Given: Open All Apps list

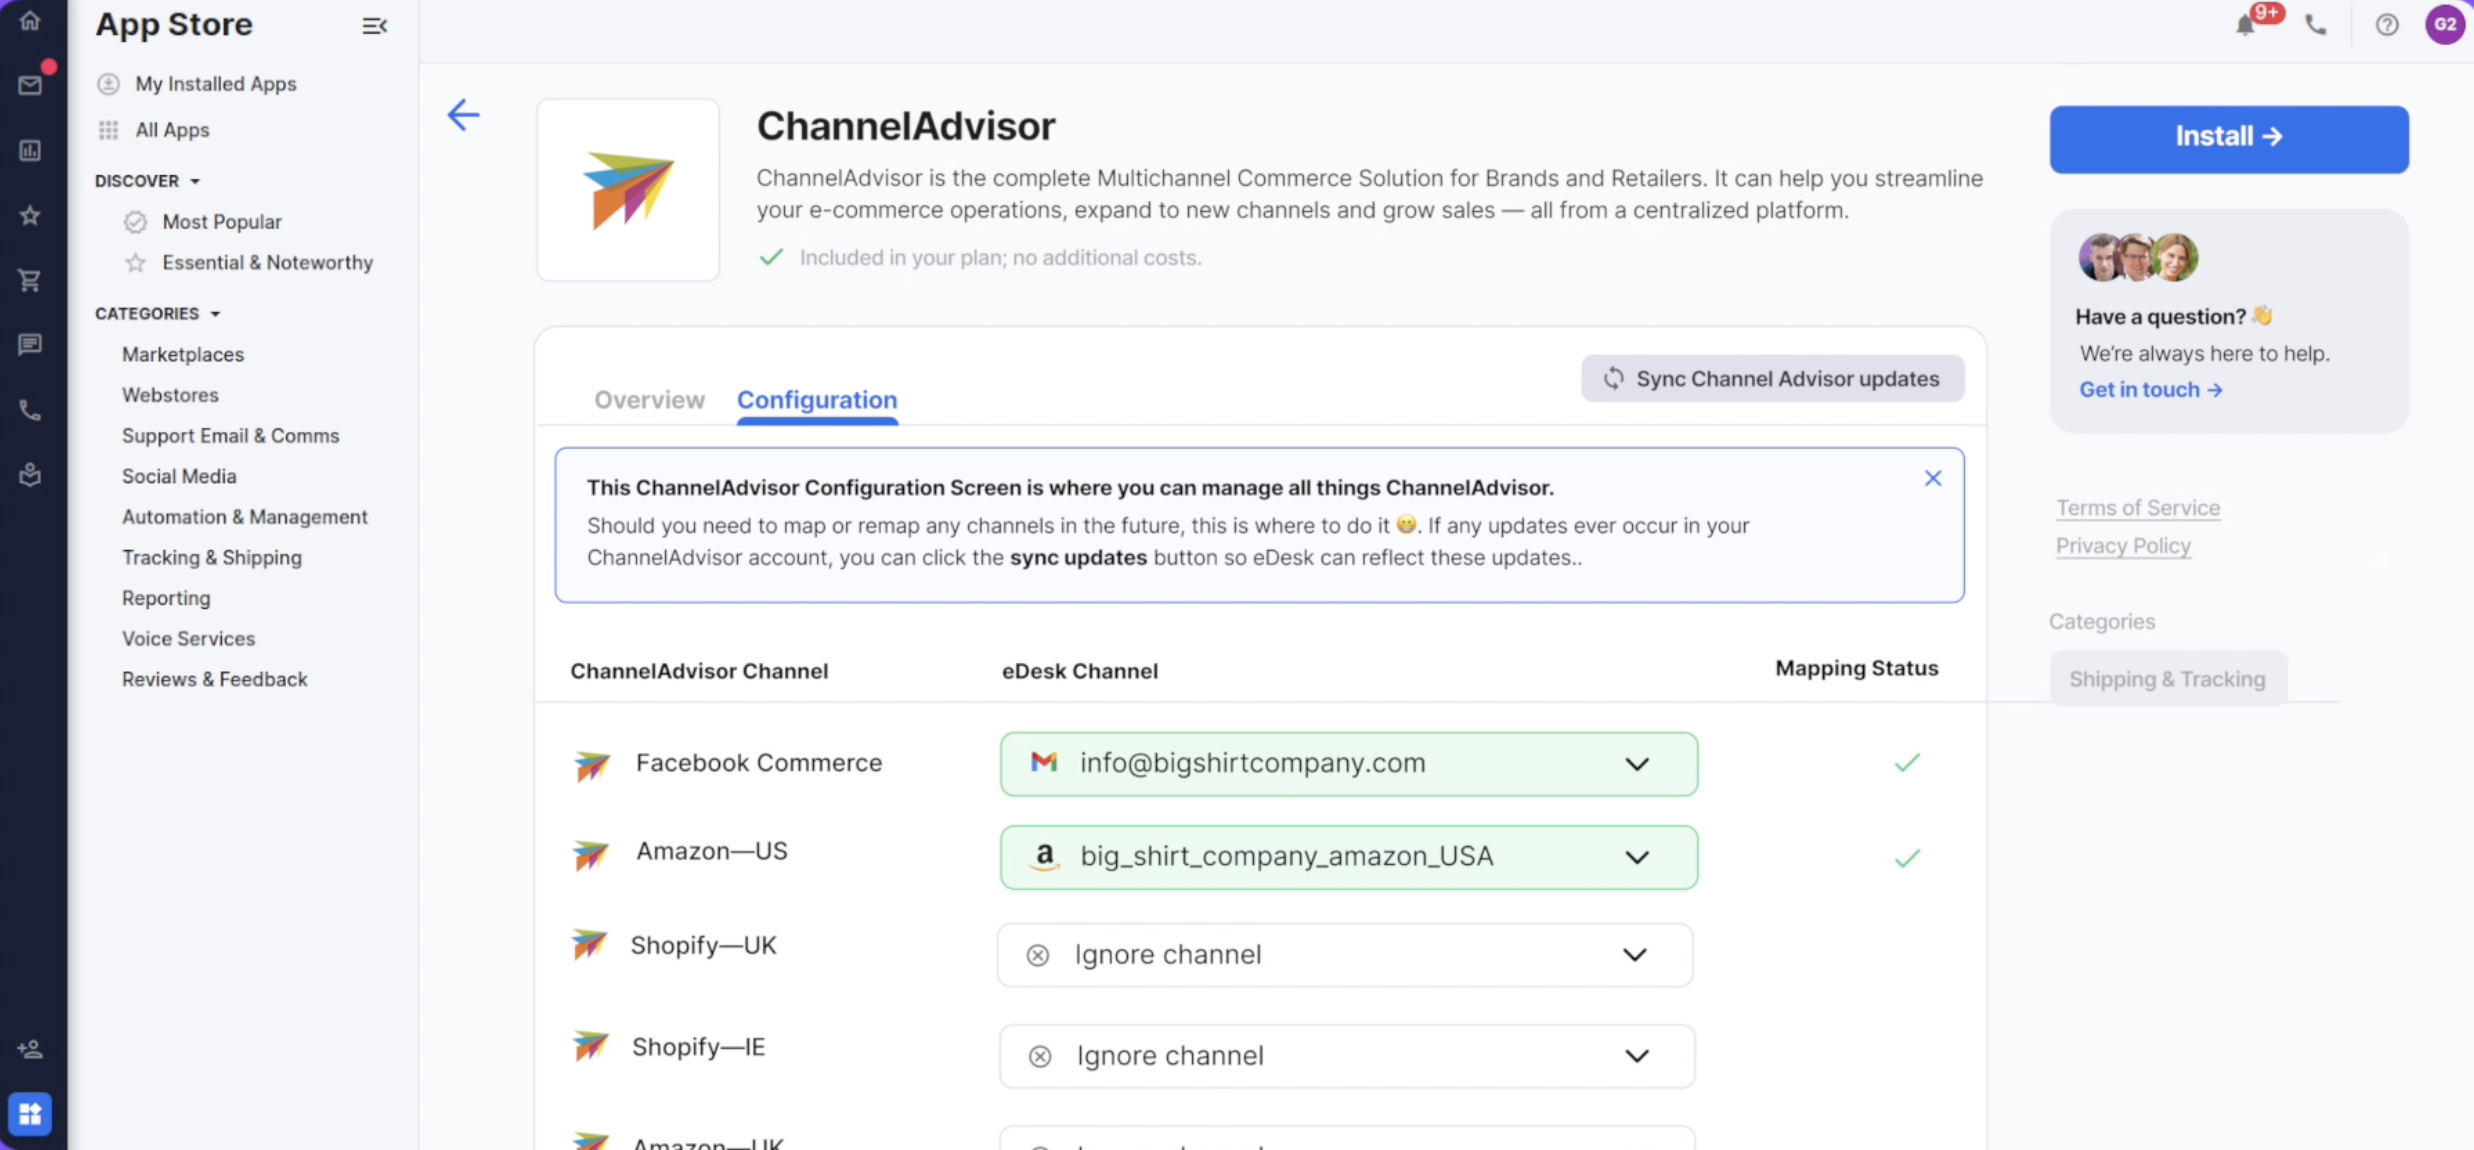Looking at the screenshot, I should [x=172, y=130].
